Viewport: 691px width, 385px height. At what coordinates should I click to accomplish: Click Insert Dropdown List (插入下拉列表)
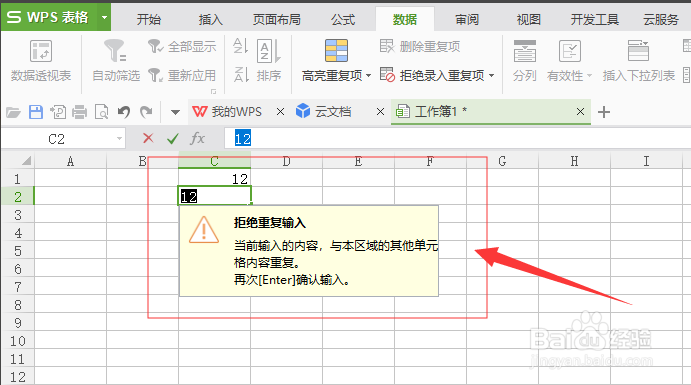tap(639, 61)
